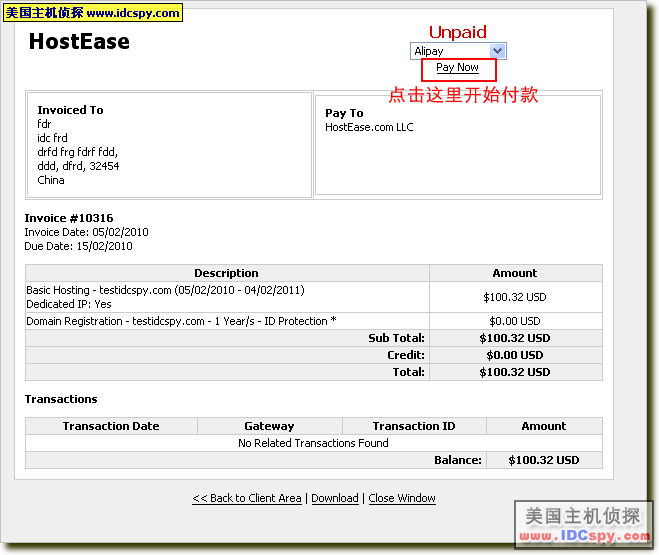The width and height of the screenshot is (659, 555).
Task: Open the Alipay payment method dropdown
Action: (x=458, y=51)
